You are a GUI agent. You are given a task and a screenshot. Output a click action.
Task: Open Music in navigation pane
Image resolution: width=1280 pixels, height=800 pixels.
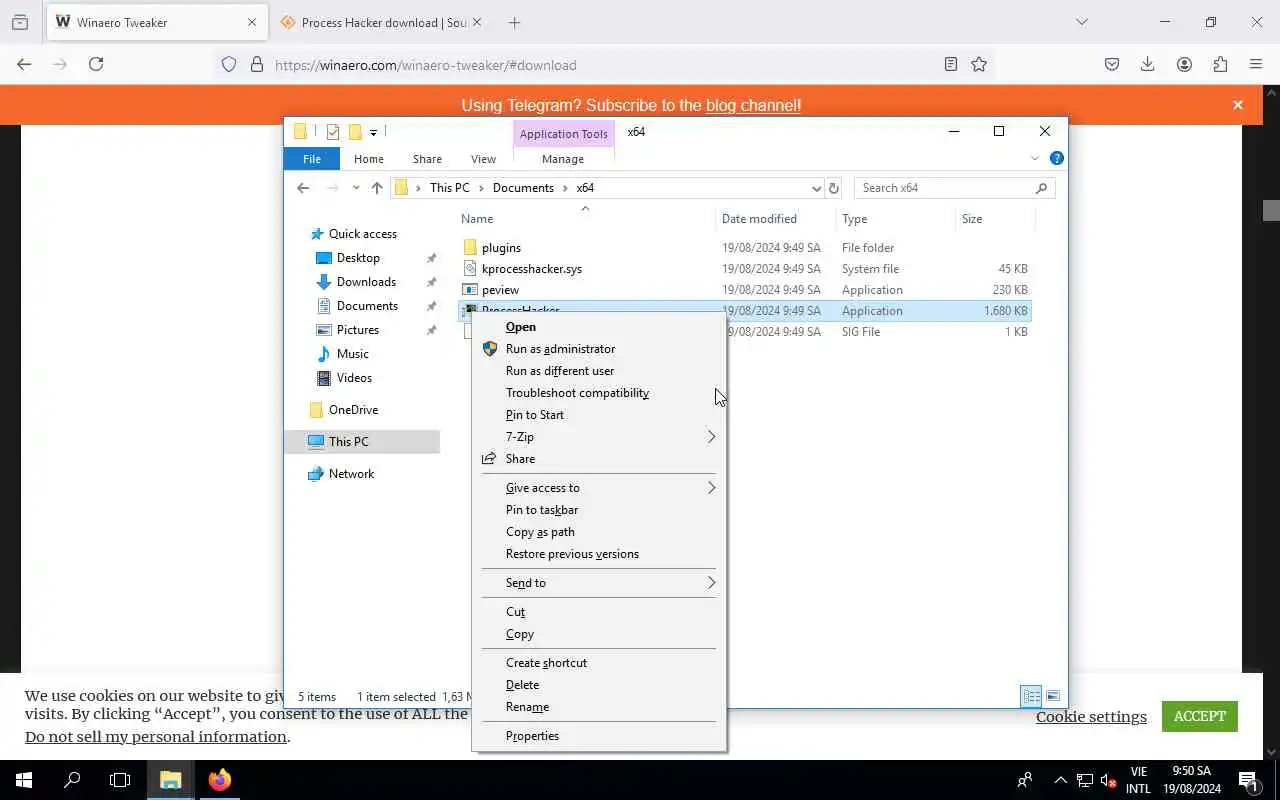tap(353, 354)
